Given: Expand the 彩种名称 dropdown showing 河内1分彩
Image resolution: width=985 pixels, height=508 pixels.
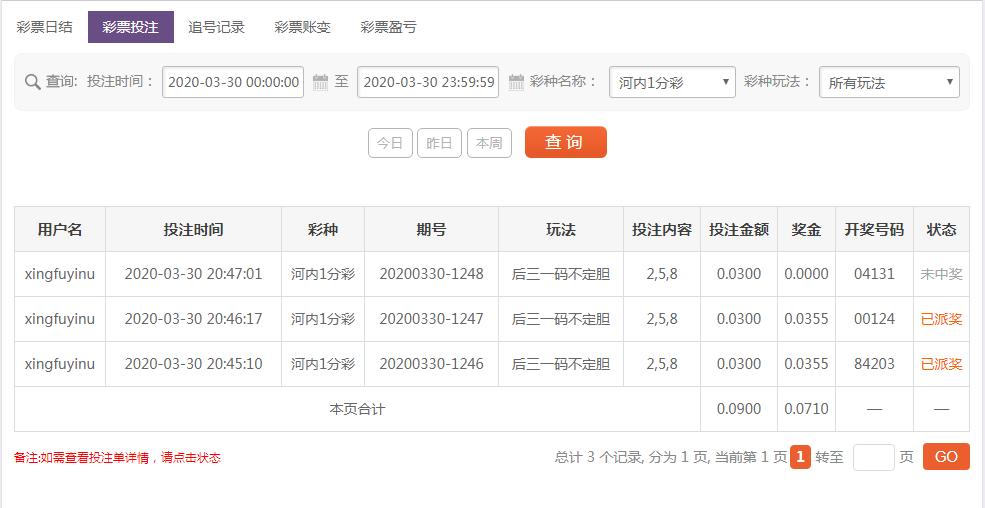Looking at the screenshot, I should click(x=672, y=82).
